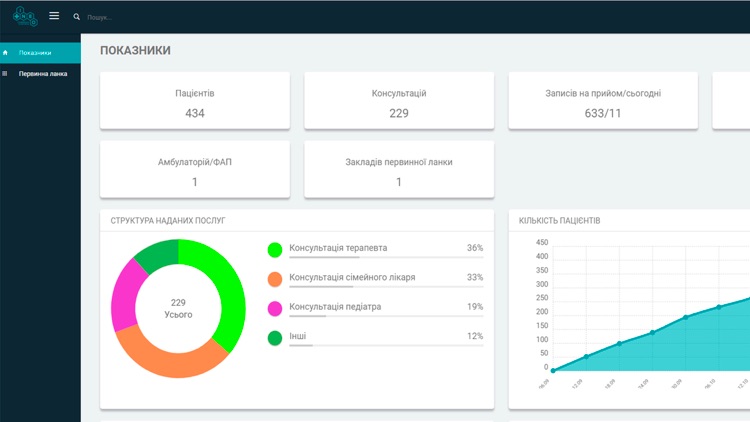This screenshot has height=422, width=750.
Task: Open the Пацієнтів 434 card
Action: (195, 101)
